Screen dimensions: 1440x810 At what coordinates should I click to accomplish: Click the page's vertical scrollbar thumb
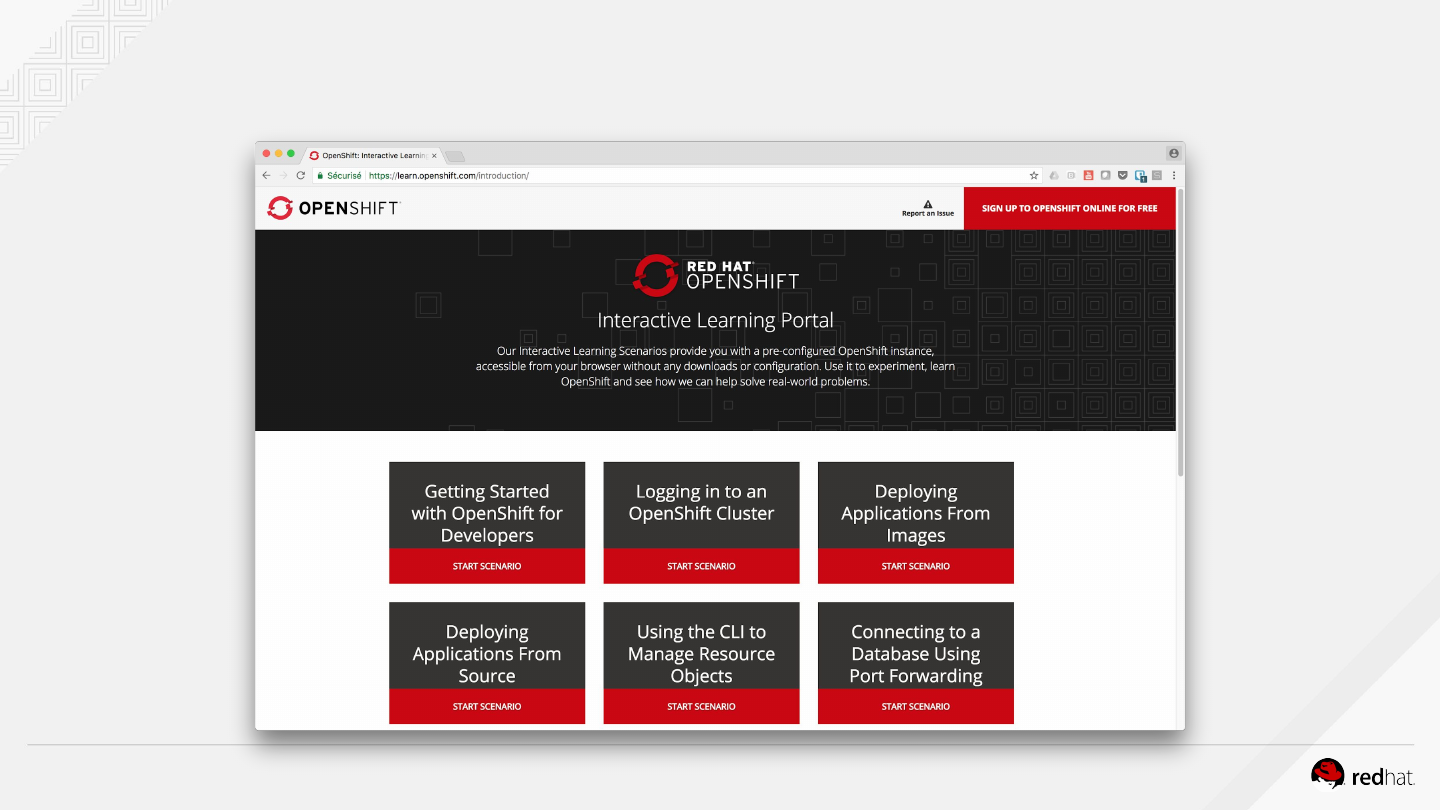1181,332
